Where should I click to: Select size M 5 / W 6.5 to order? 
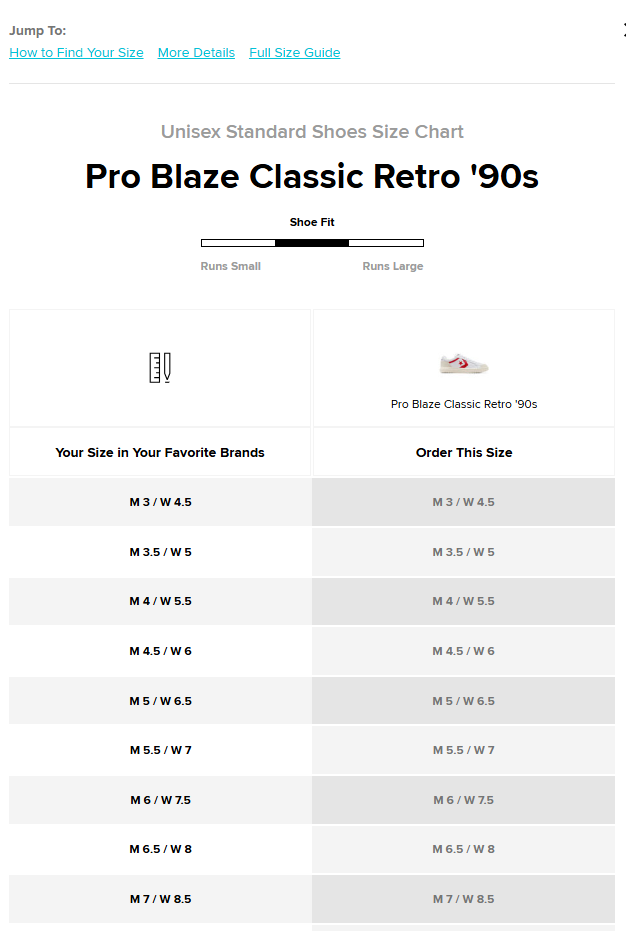point(463,700)
